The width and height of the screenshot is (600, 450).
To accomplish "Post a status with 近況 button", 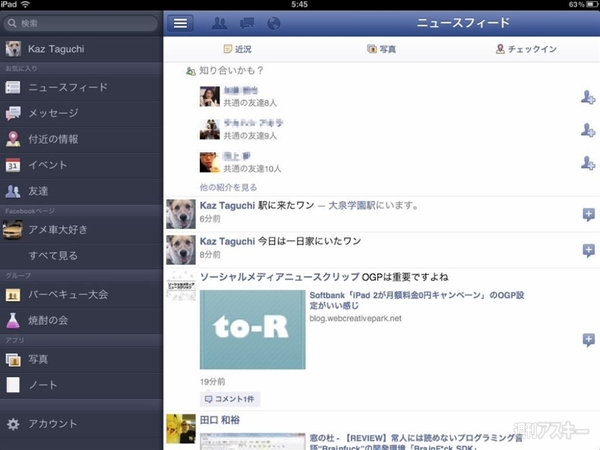I will pos(238,49).
